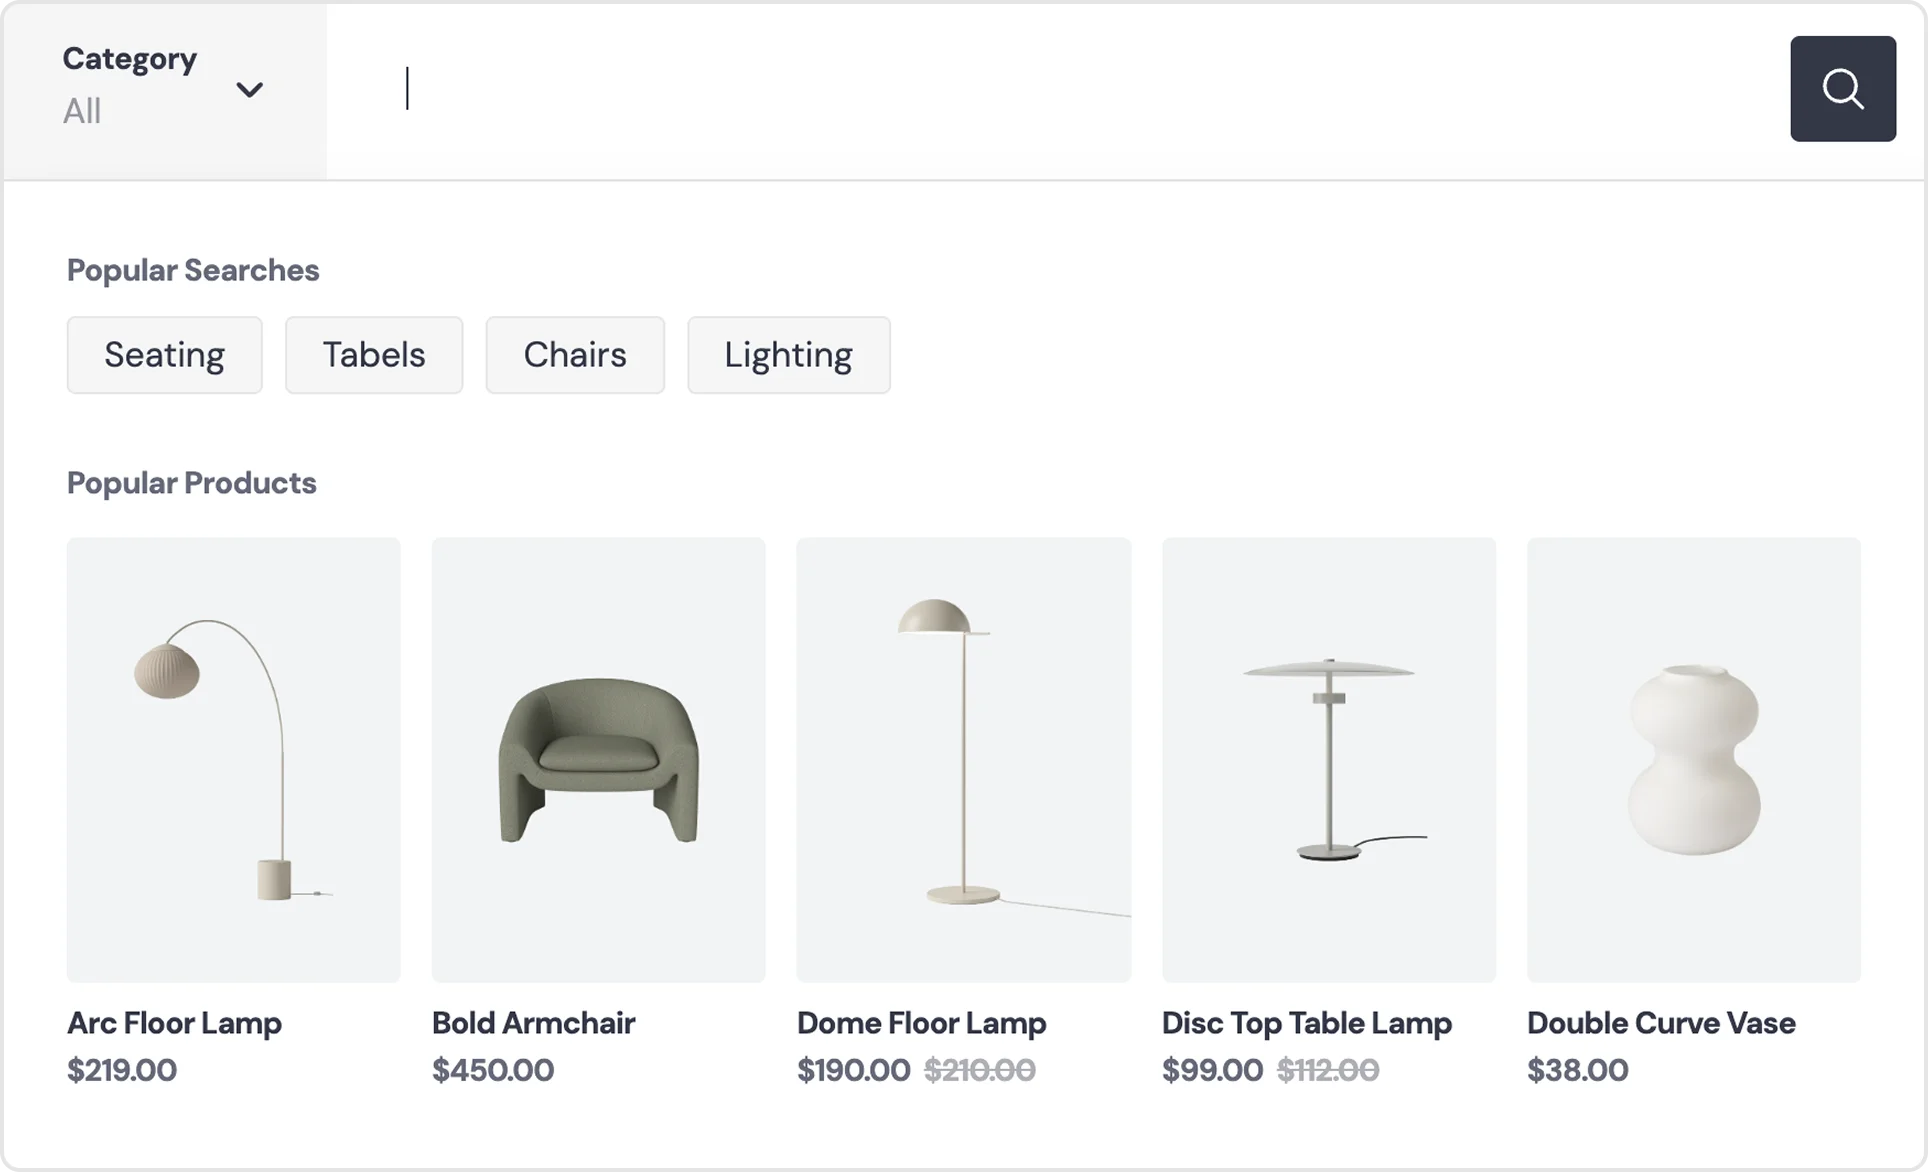Pick the Lighting search suggestion
Viewport: 1928px width, 1172px height.
(x=788, y=355)
